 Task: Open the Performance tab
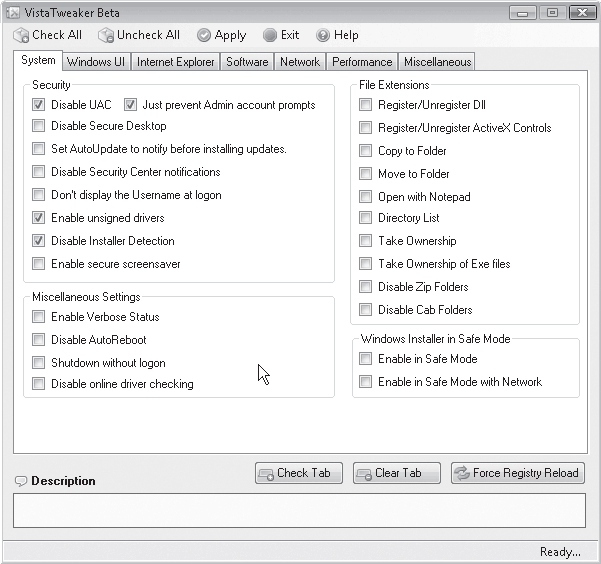pyautogui.click(x=362, y=62)
